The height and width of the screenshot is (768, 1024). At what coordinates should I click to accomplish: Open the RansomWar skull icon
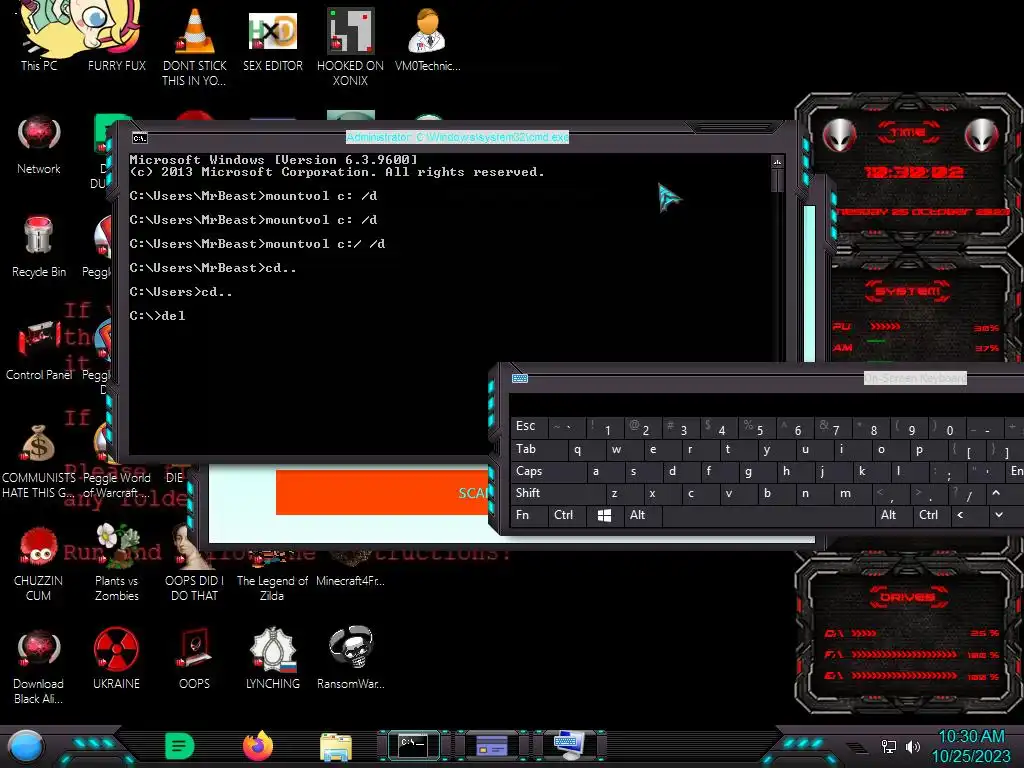(x=351, y=658)
